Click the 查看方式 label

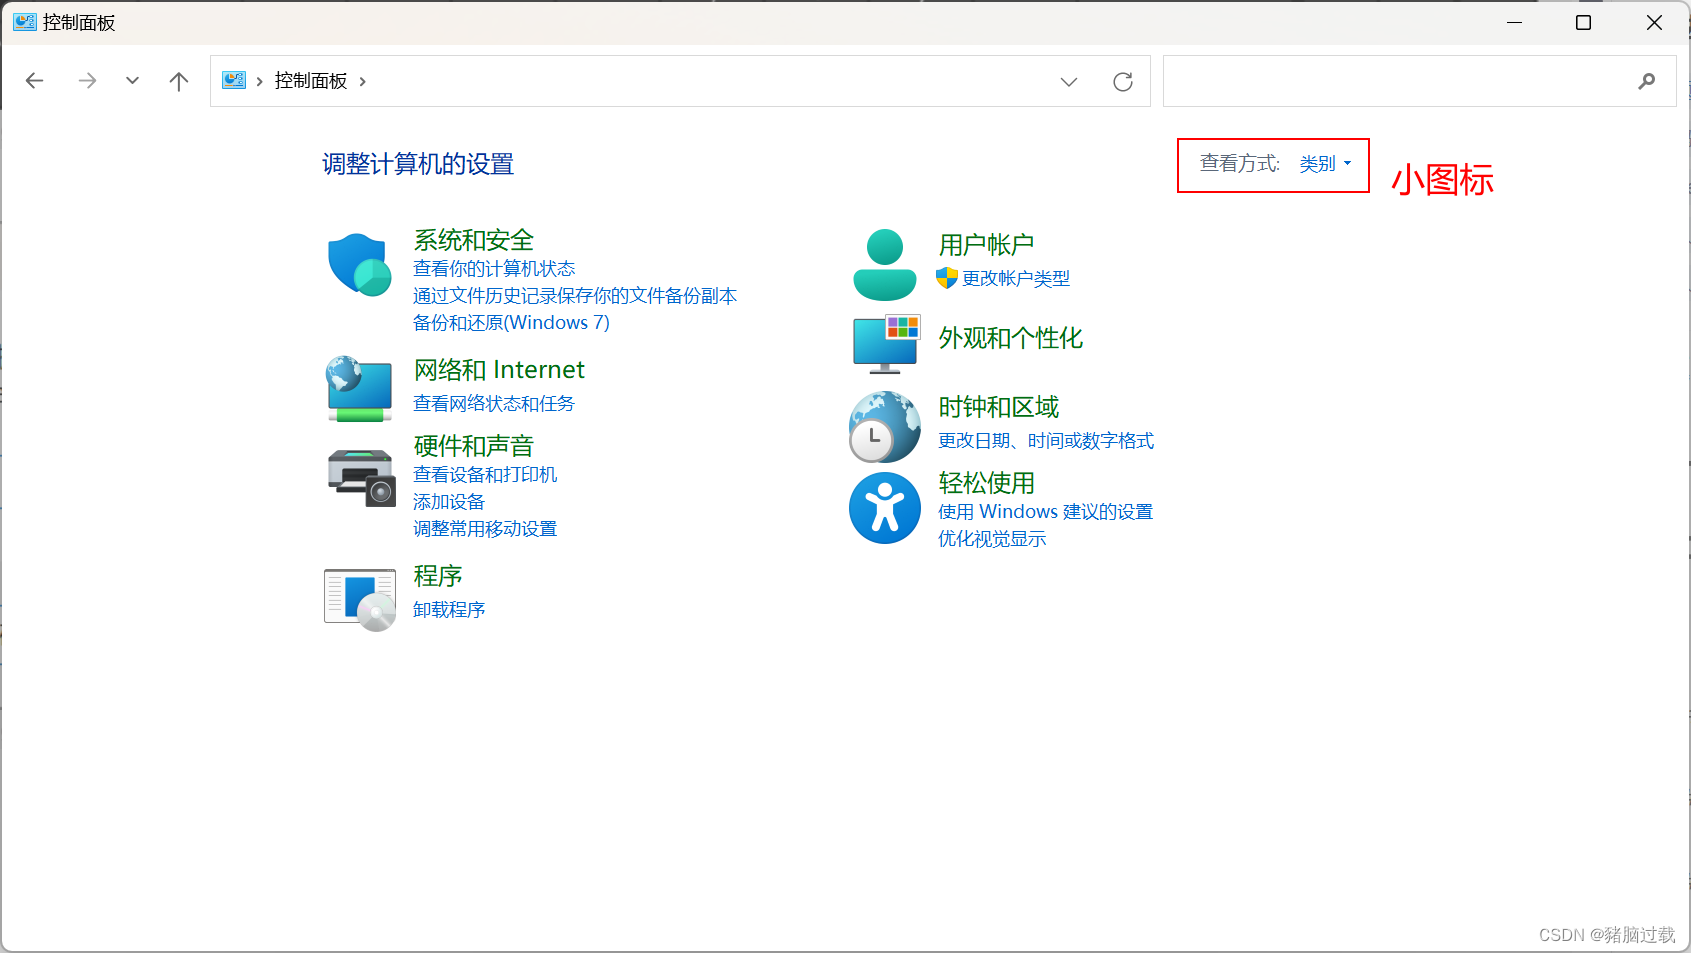(1240, 164)
